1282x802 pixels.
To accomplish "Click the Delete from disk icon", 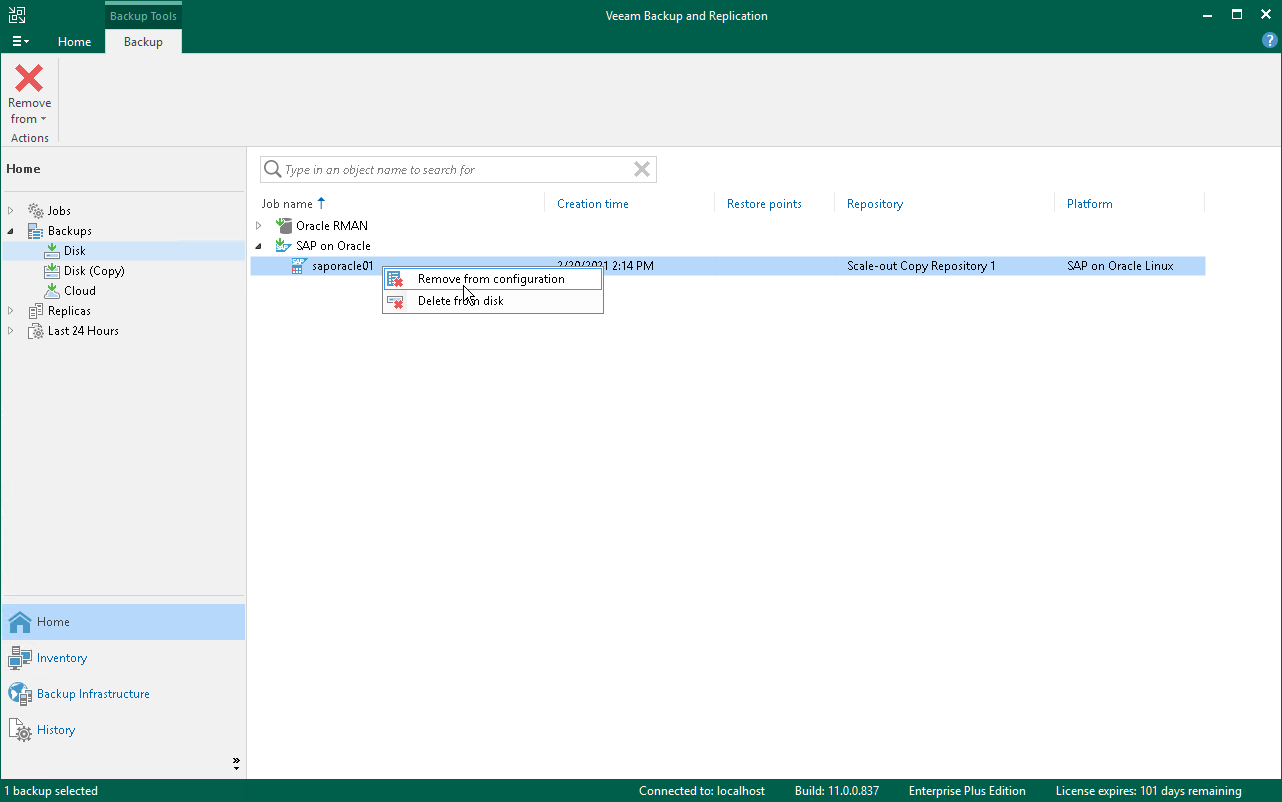I will point(396,301).
